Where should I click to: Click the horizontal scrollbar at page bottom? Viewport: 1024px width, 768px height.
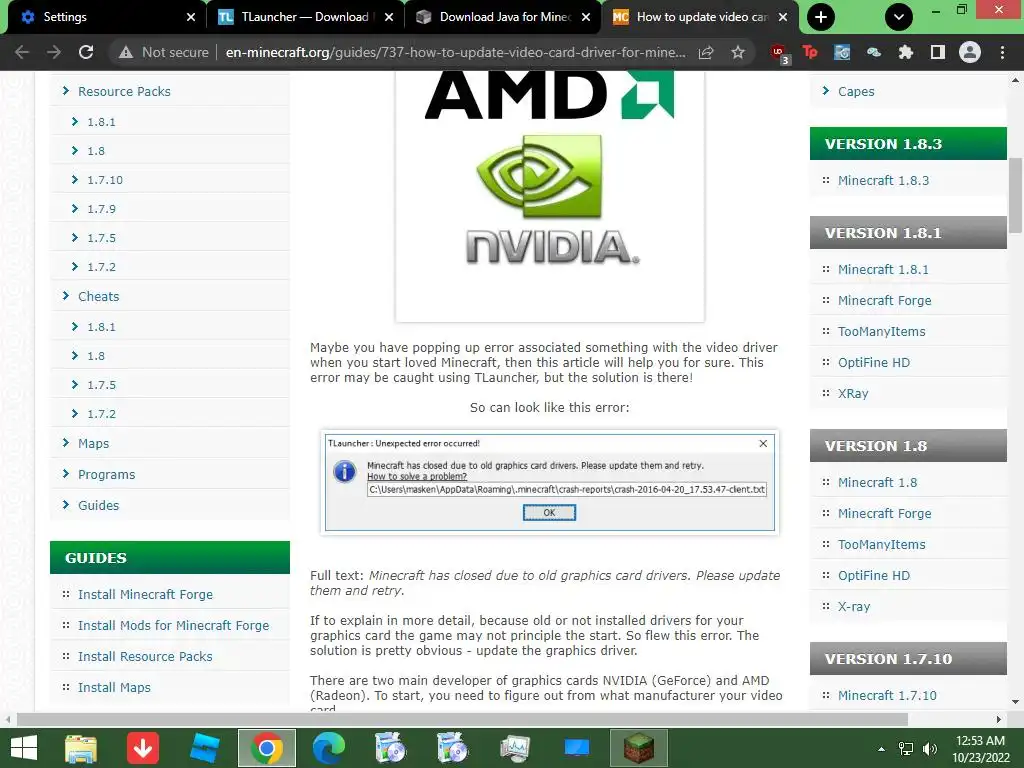point(462,720)
